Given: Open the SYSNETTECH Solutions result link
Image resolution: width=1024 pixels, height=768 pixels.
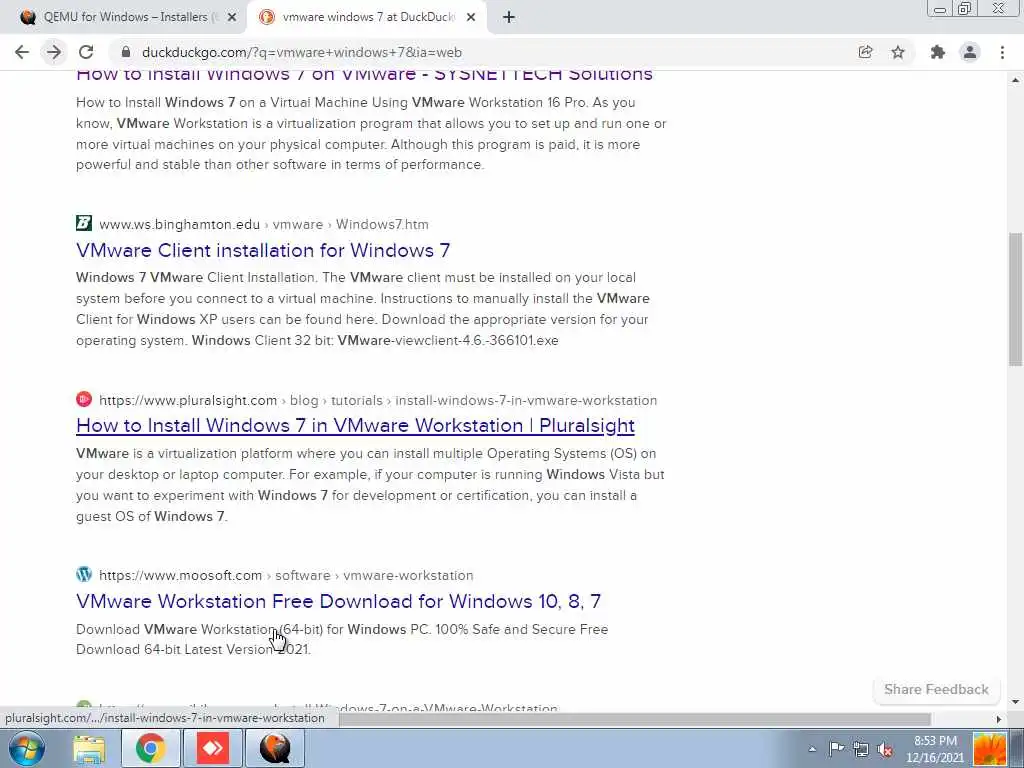Looking at the screenshot, I should [x=364, y=74].
